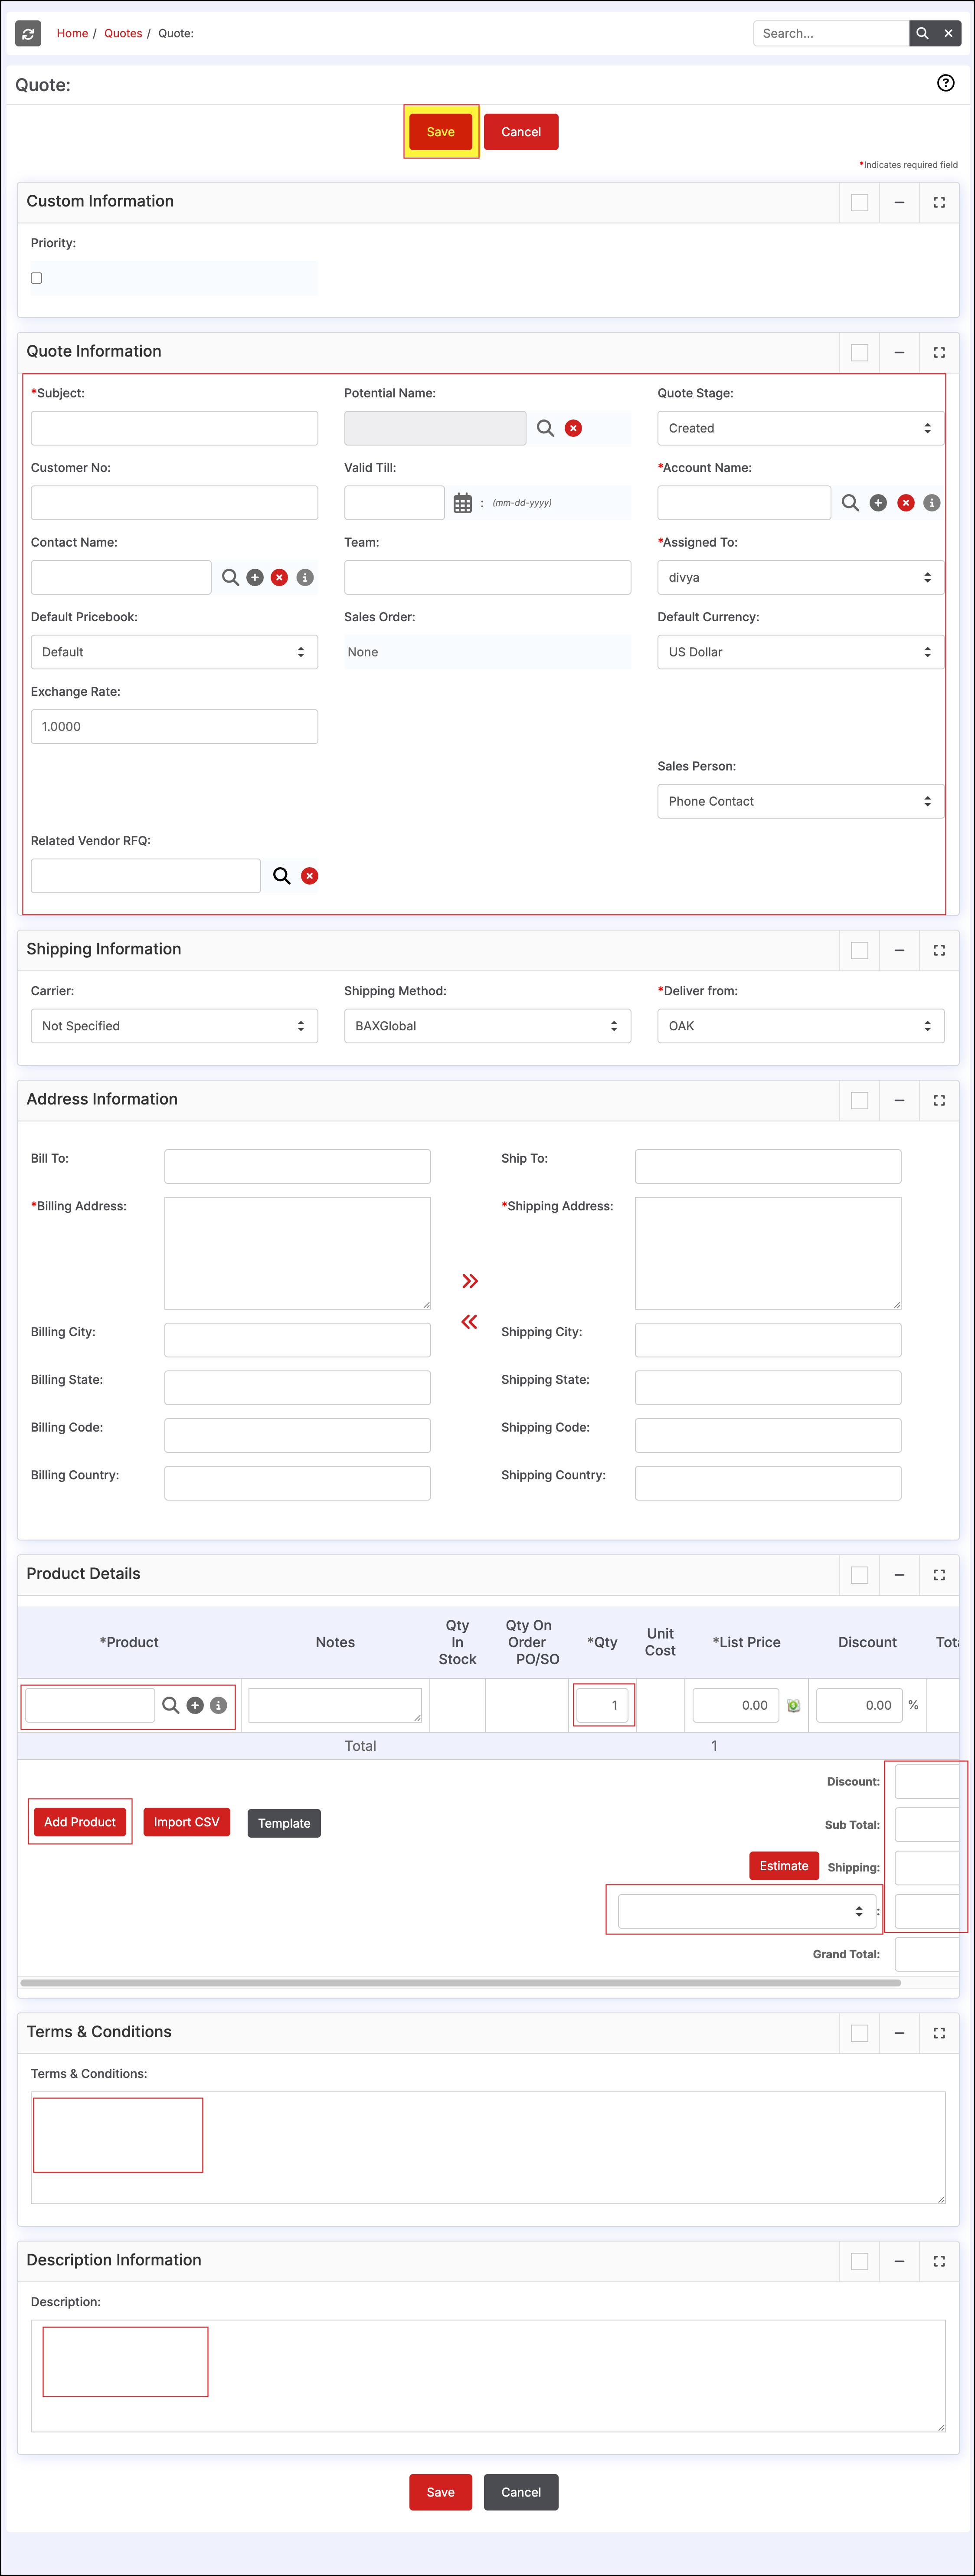975x2576 pixels.
Task: View Contact Name info icon
Action: 305,577
